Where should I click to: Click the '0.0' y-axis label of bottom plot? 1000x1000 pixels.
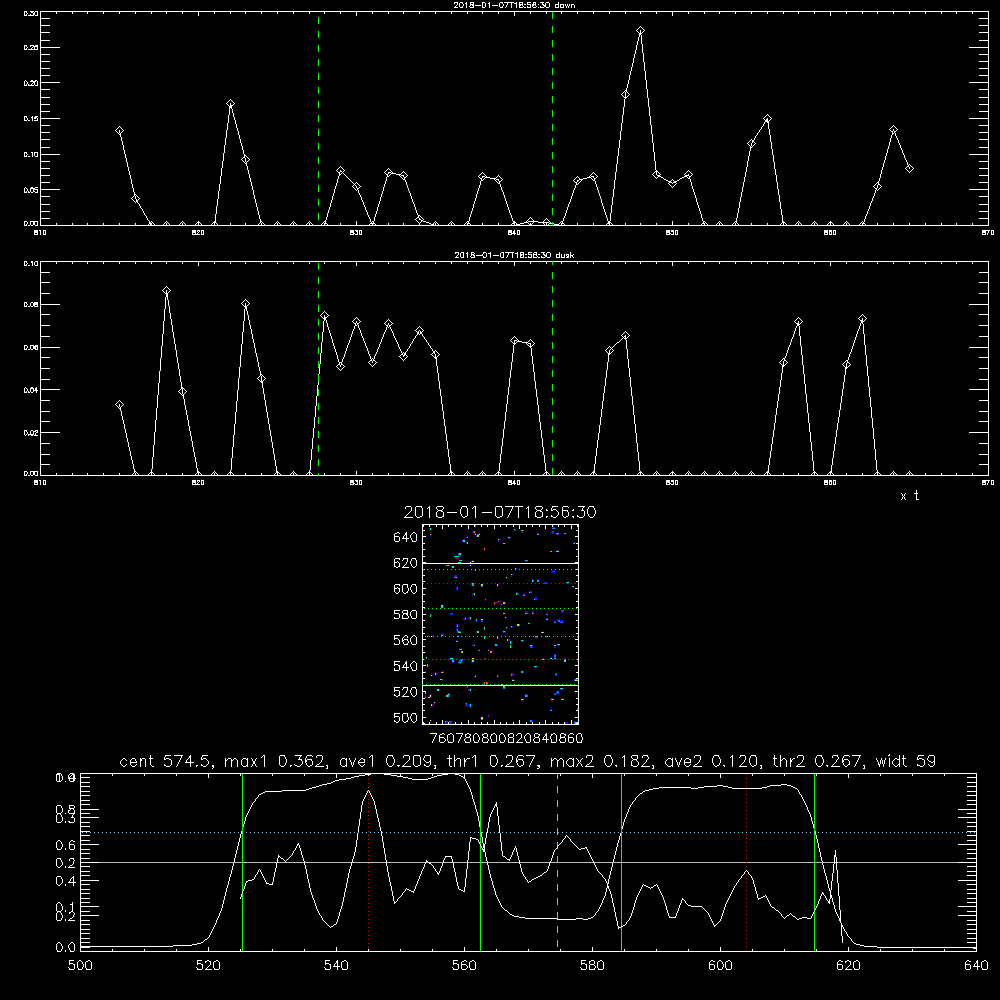click(x=65, y=947)
